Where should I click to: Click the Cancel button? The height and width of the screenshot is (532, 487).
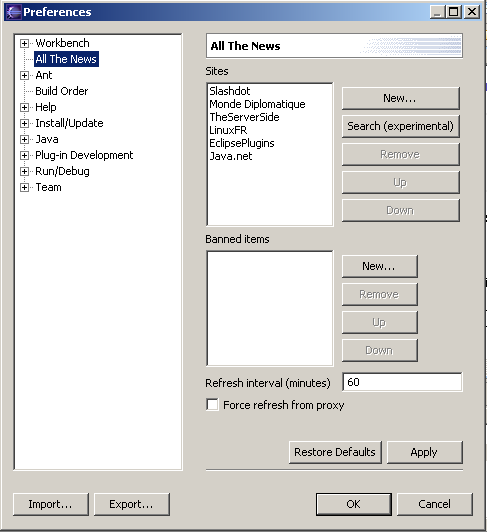pos(435,505)
